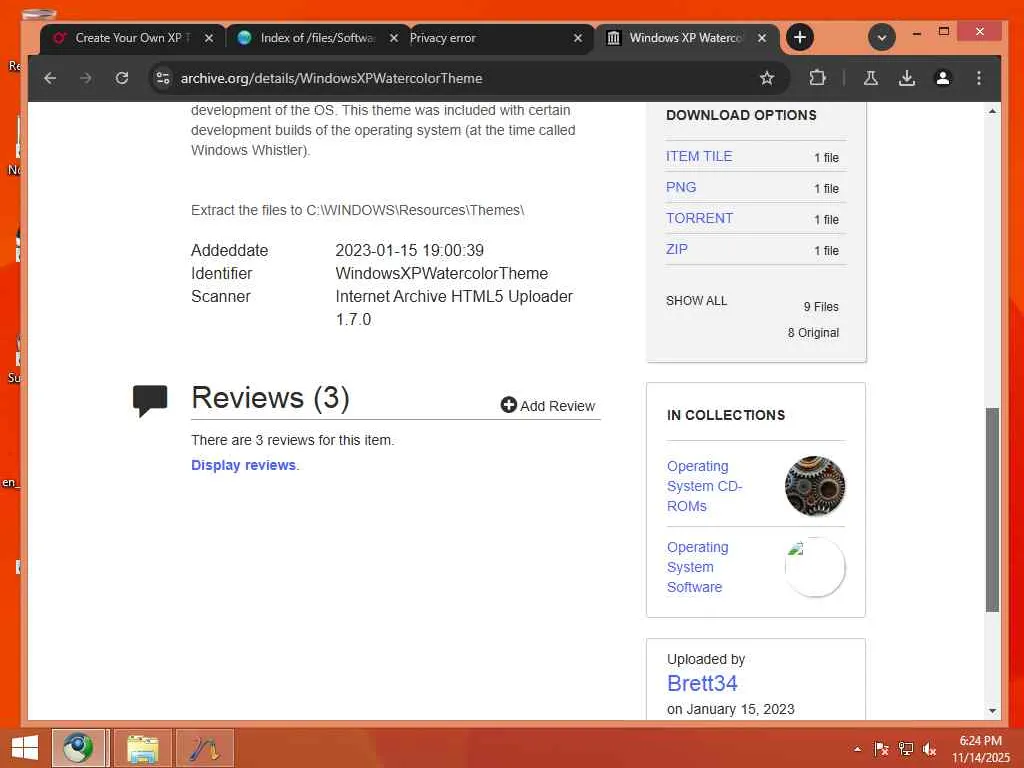Click the Operating System Software collection thumbnail

pos(814,567)
